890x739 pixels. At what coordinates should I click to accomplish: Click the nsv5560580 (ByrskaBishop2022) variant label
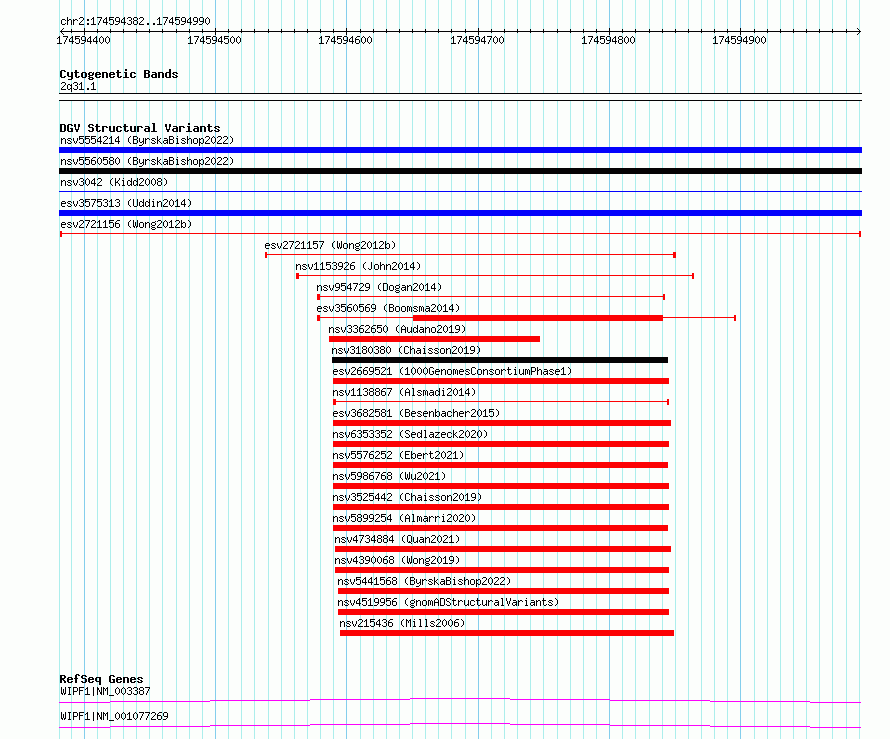pos(147,161)
